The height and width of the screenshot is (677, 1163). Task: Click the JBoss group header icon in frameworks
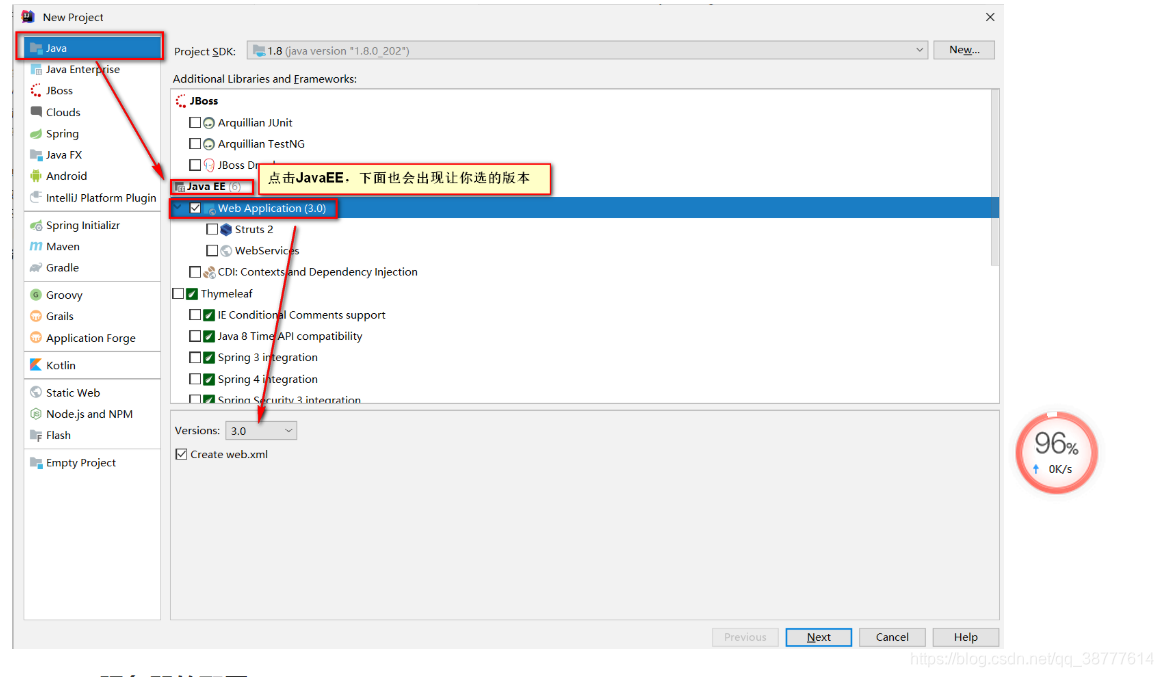tap(181, 101)
